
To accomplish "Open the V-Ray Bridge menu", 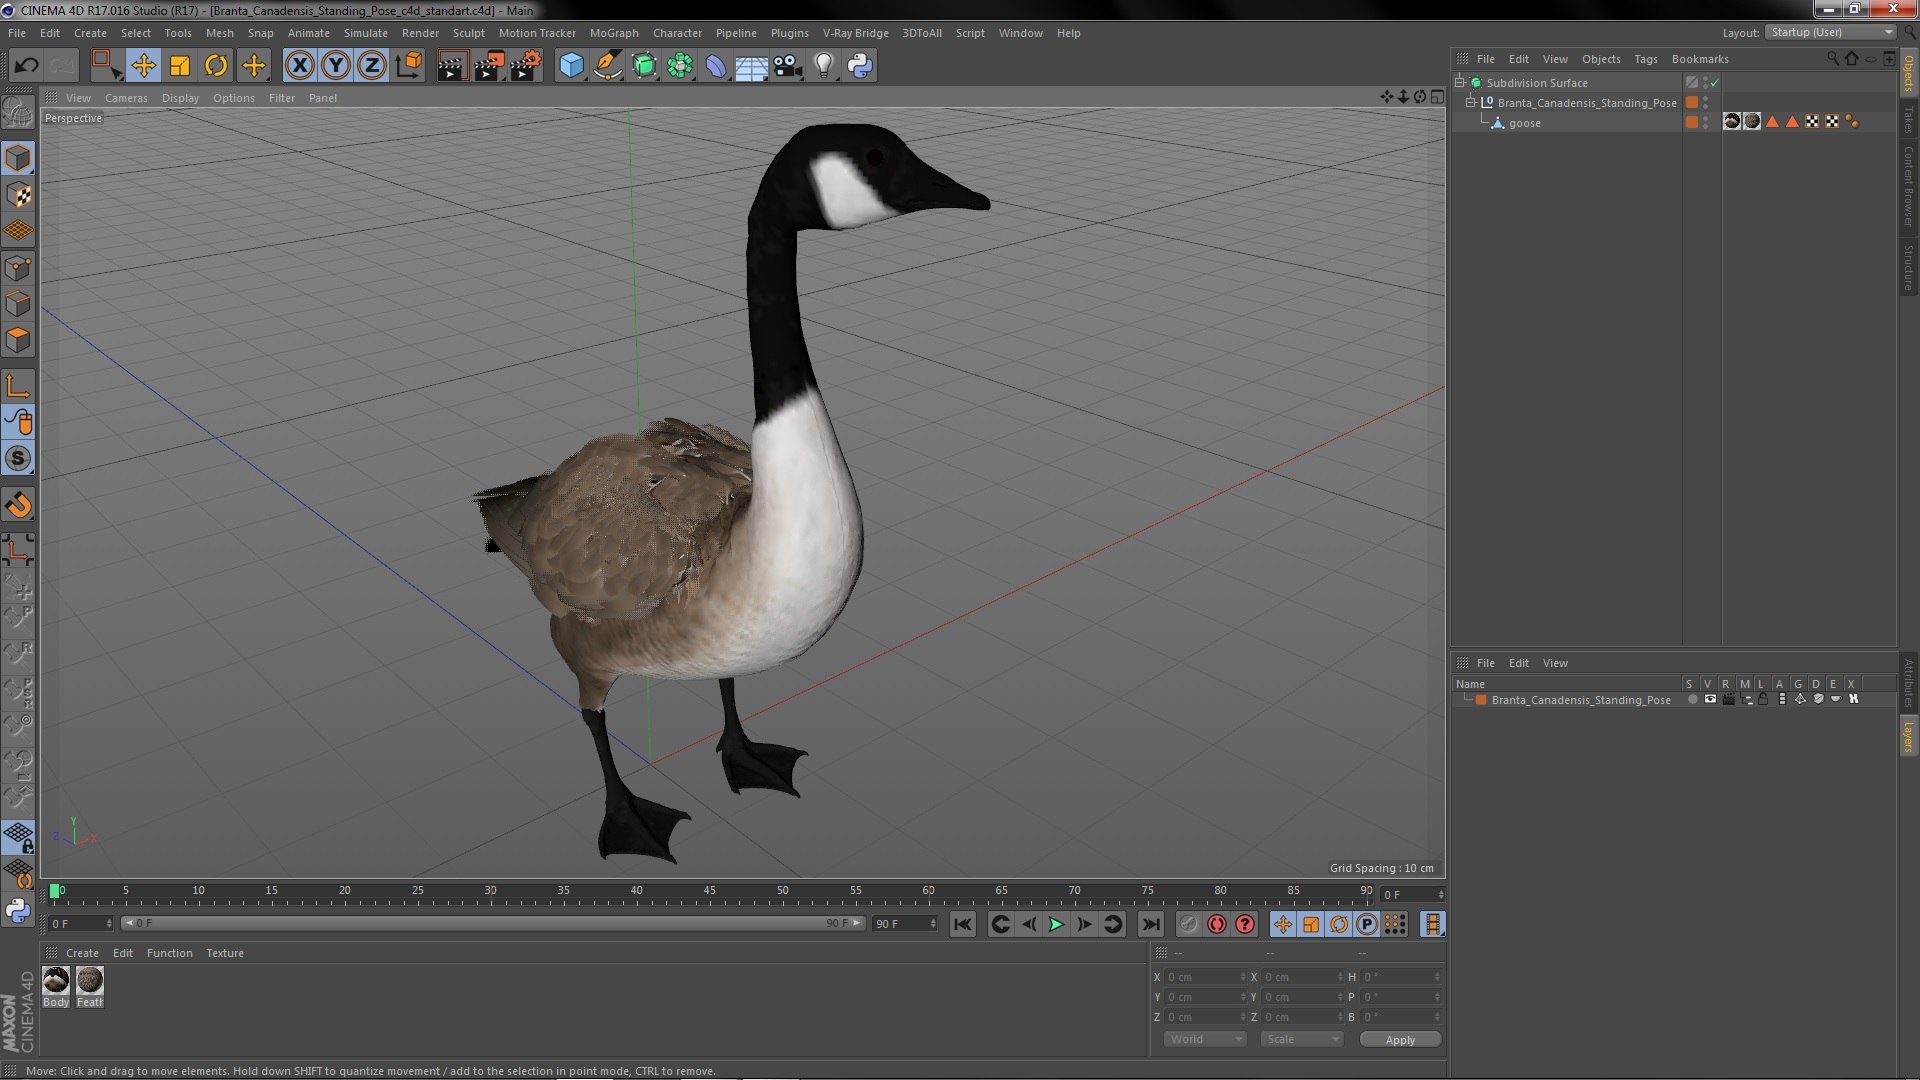I will coord(855,33).
